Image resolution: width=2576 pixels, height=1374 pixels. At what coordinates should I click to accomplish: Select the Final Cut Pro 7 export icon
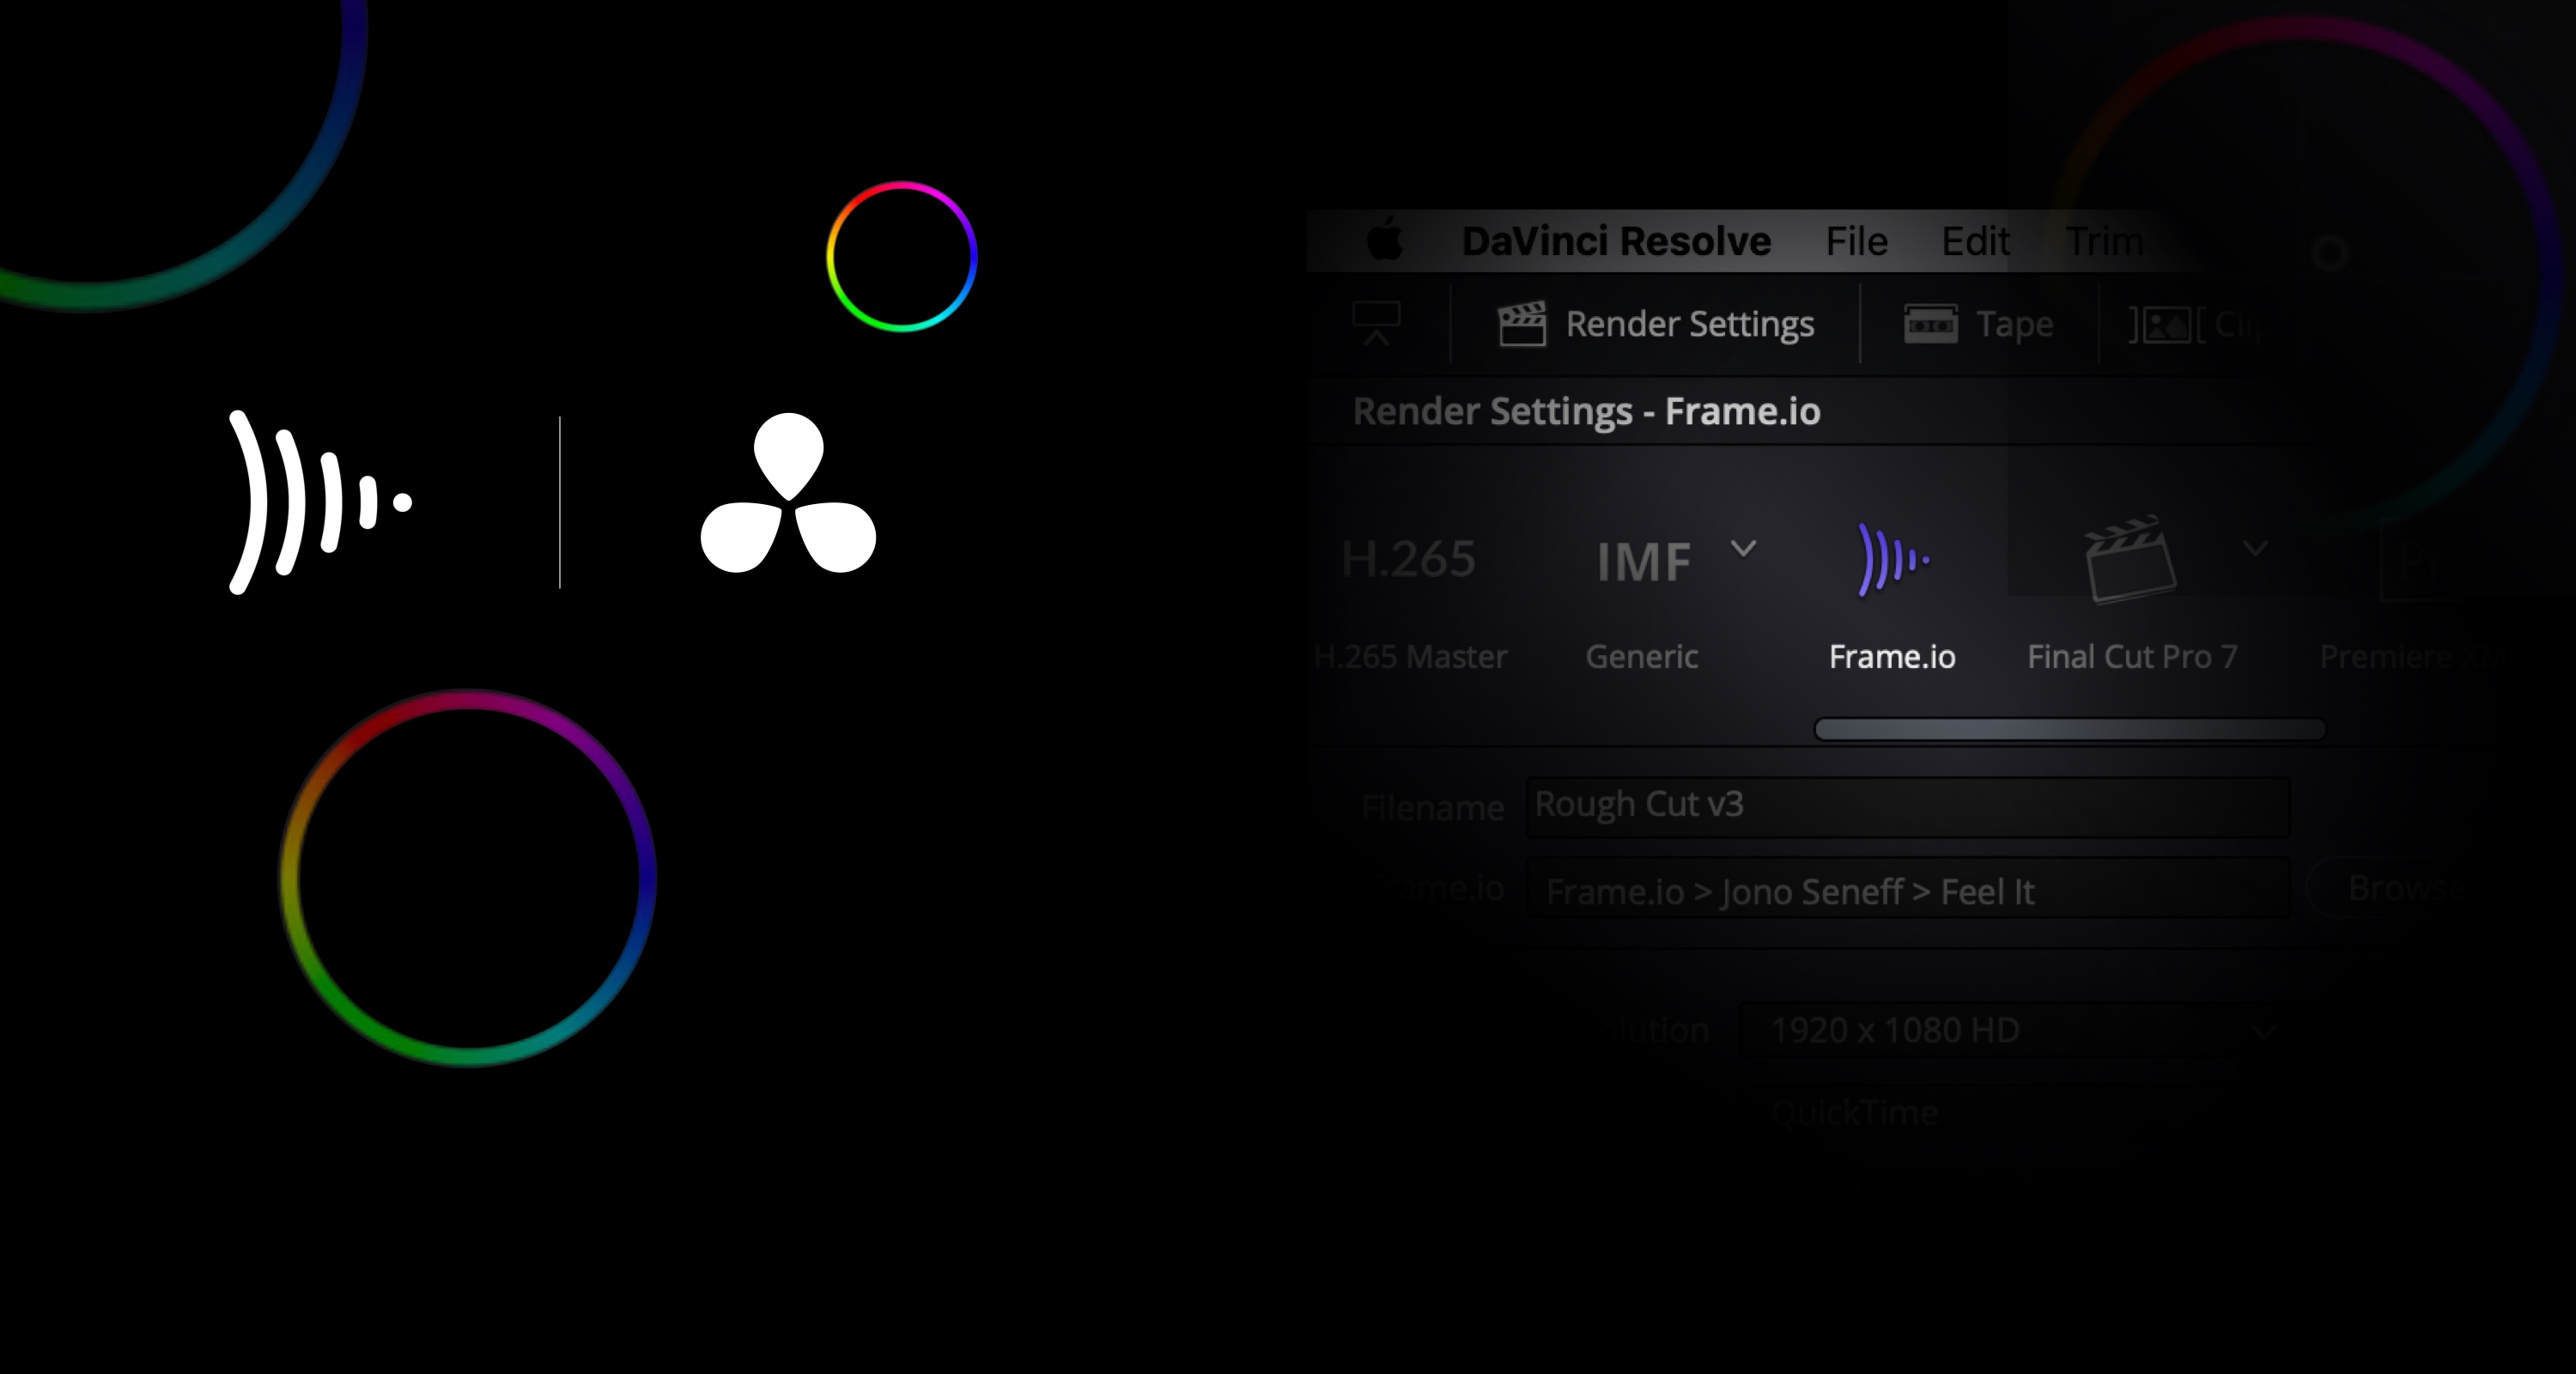[x=2133, y=559]
